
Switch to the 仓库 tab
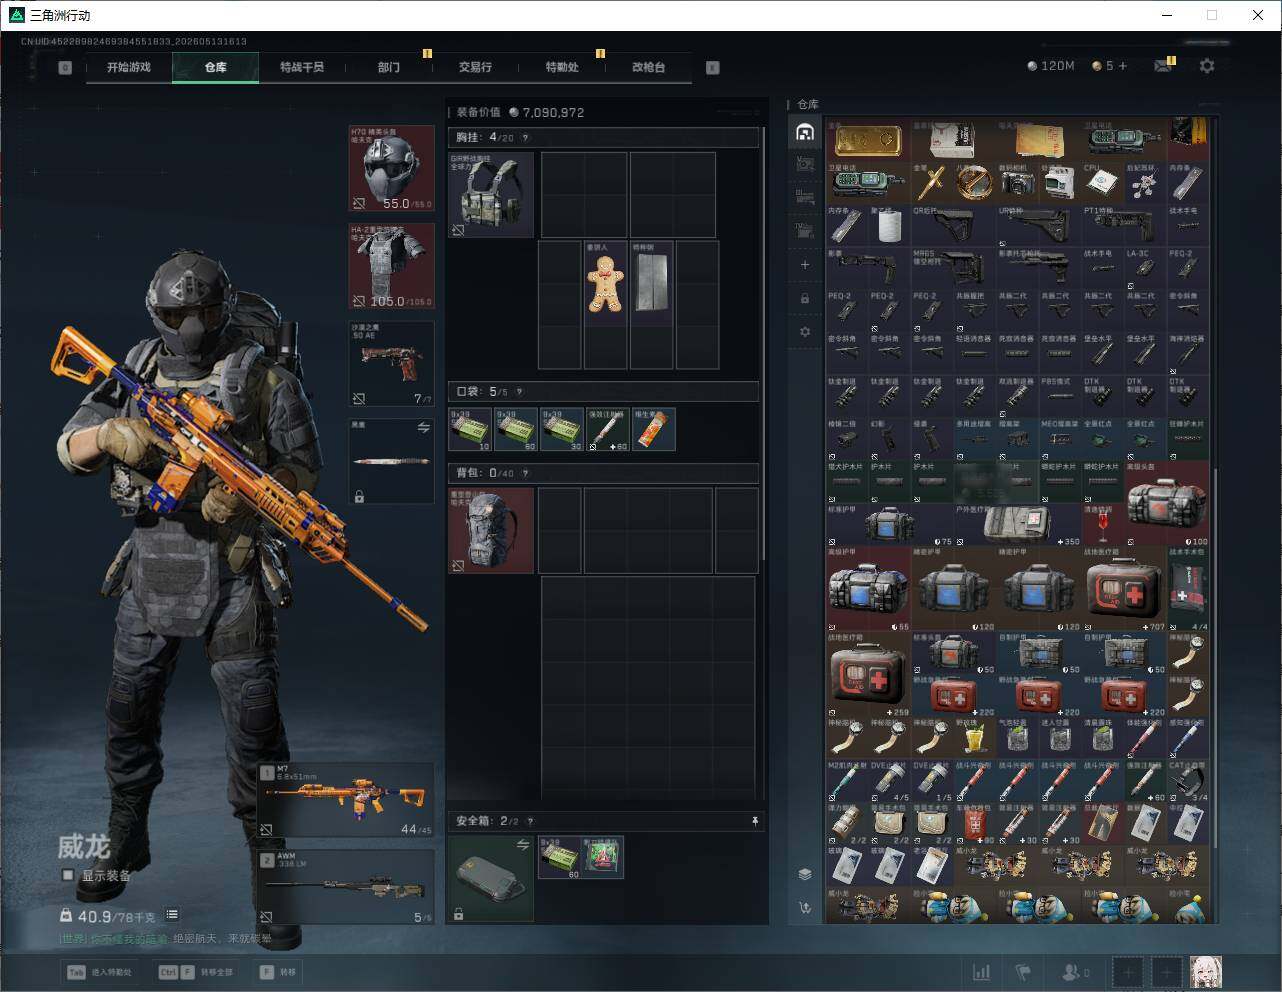(215, 67)
